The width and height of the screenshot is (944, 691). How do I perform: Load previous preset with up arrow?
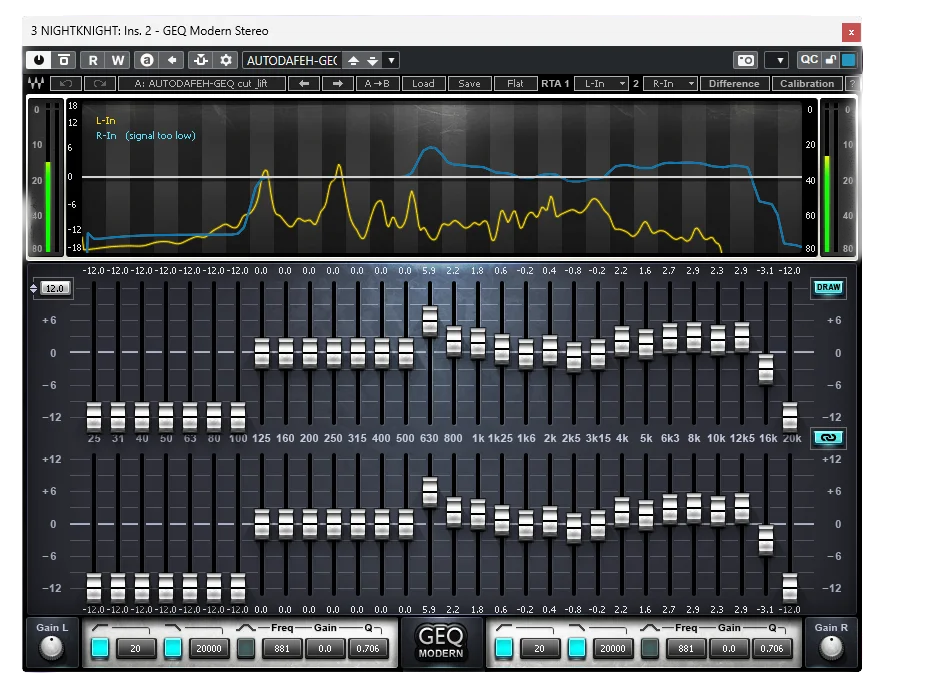pyautogui.click(x=354, y=61)
